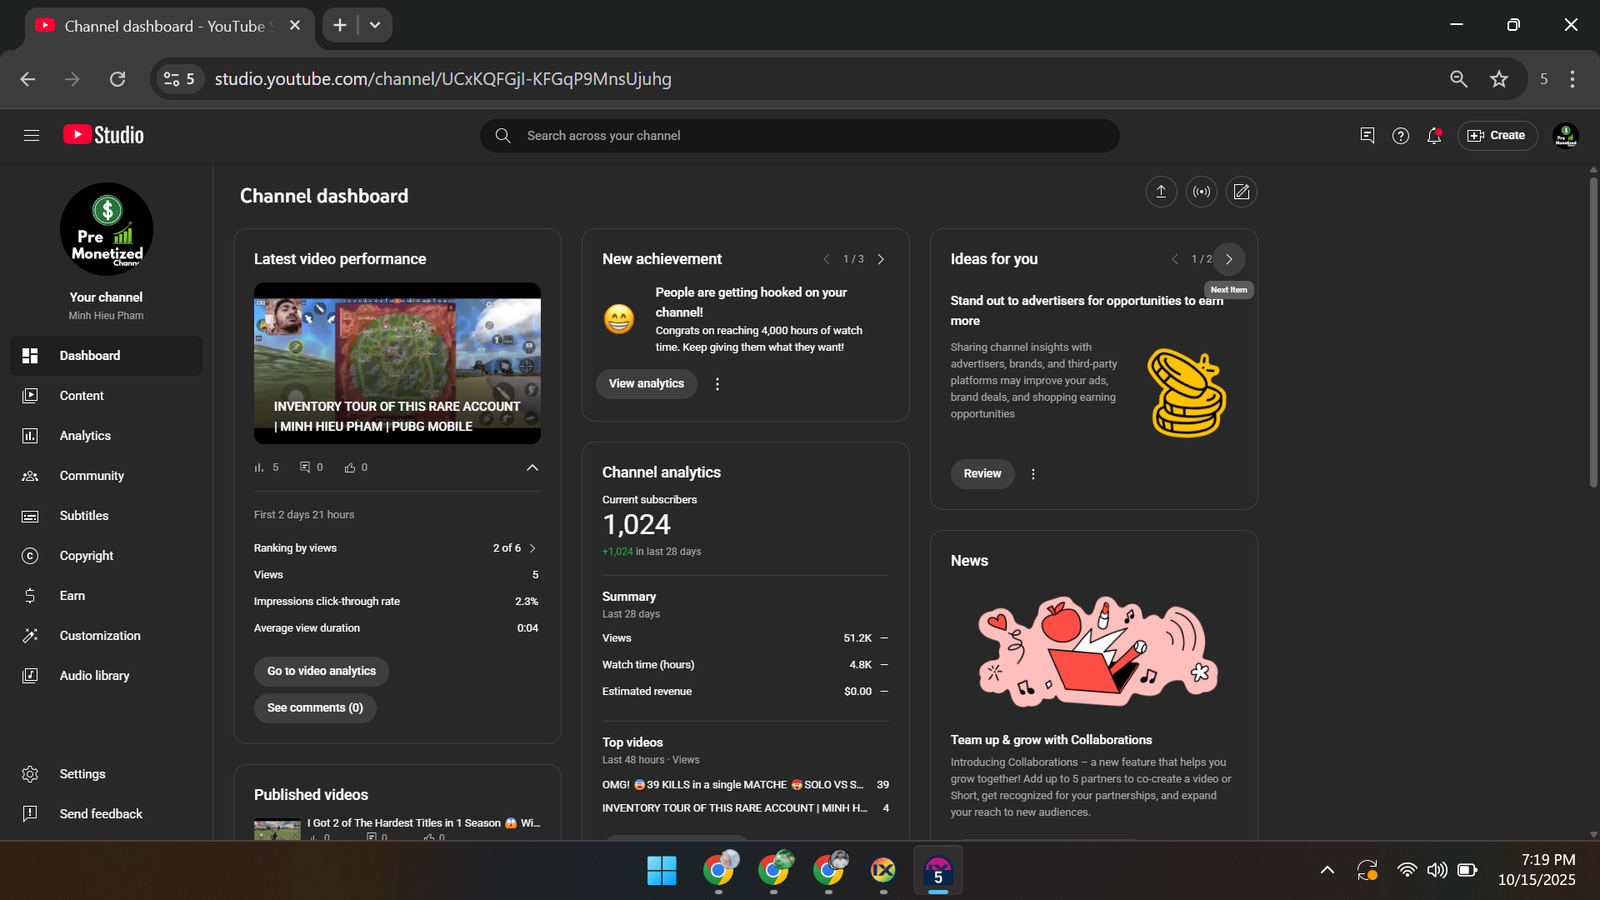1600x900 pixels.
Task: Open Earn in the left sidebar
Action: click(72, 596)
